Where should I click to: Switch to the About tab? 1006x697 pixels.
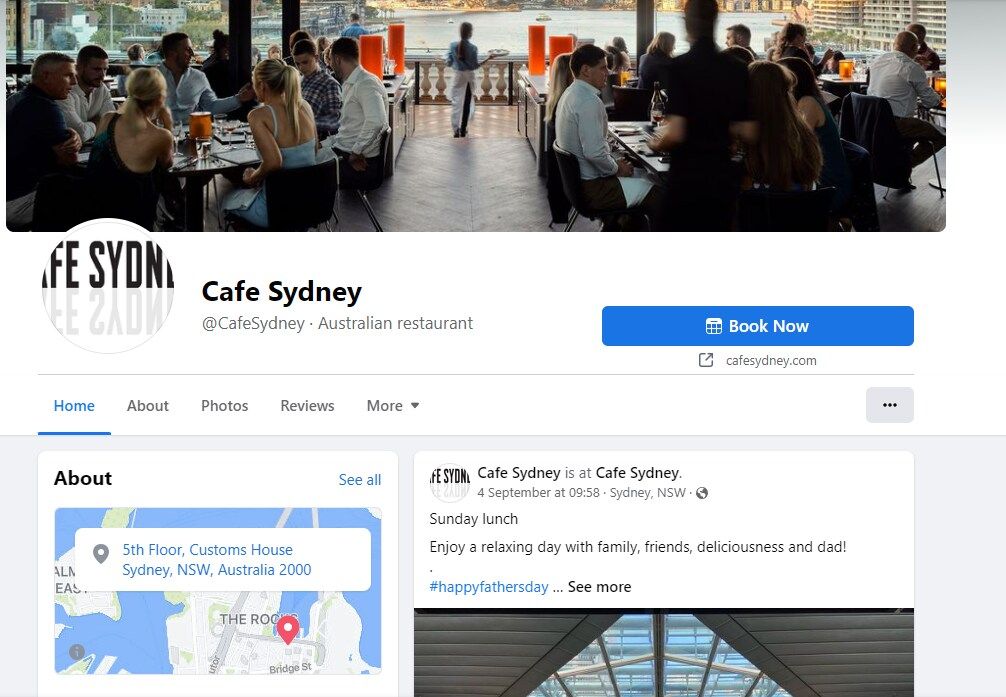coord(148,406)
